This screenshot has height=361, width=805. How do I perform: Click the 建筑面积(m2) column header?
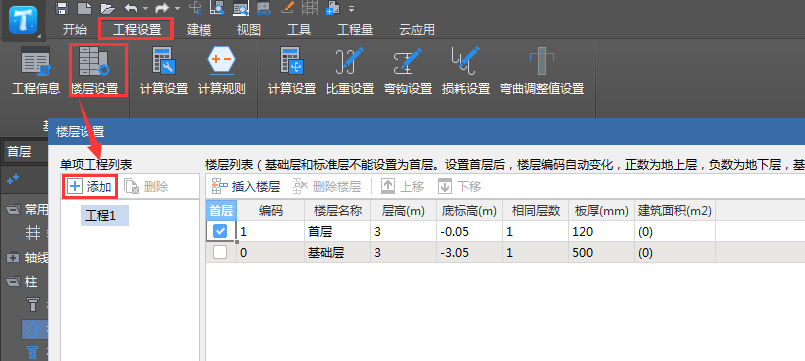[675, 211]
